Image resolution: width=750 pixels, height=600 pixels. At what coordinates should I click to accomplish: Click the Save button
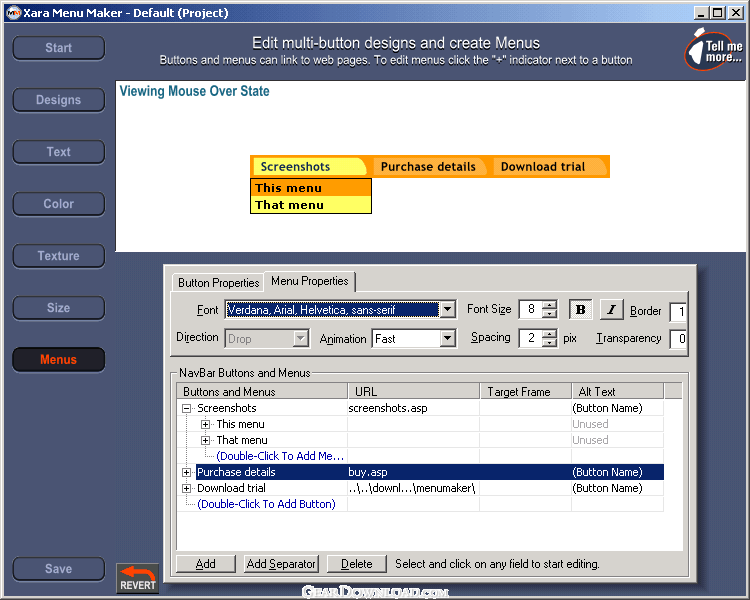point(58,569)
